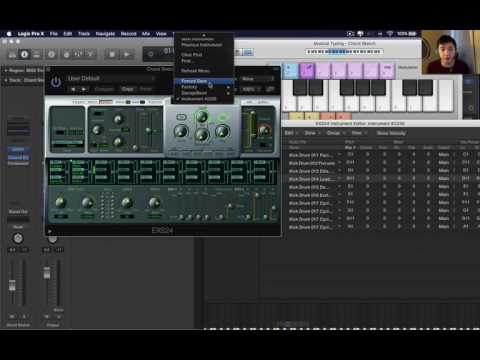Click the Compare button in plug-in header
480x360 pixels.
pos(104,89)
